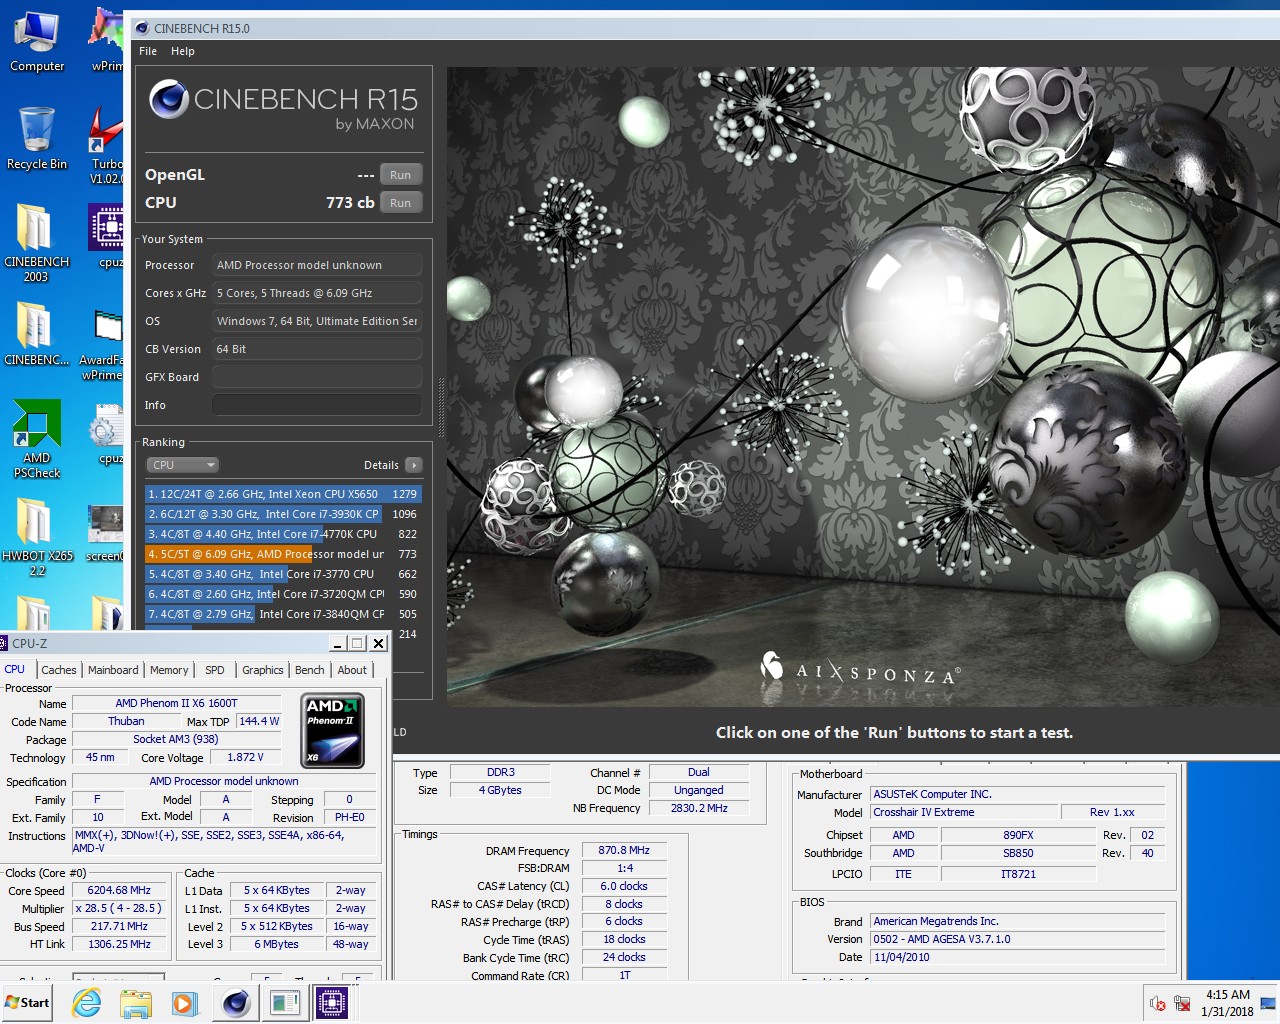
Task: Select the CINEBENCH 2003 folder on the desktop
Action: pos(37,243)
